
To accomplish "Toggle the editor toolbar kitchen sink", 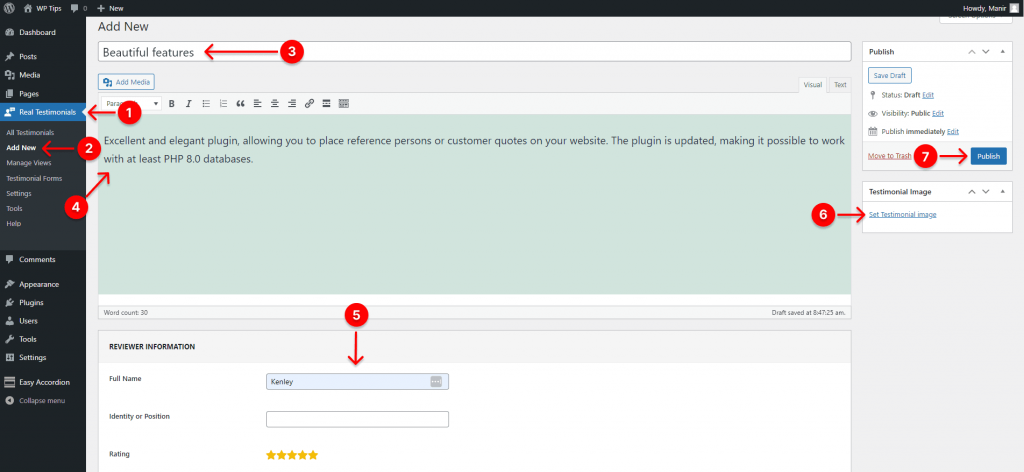I will pos(344,103).
